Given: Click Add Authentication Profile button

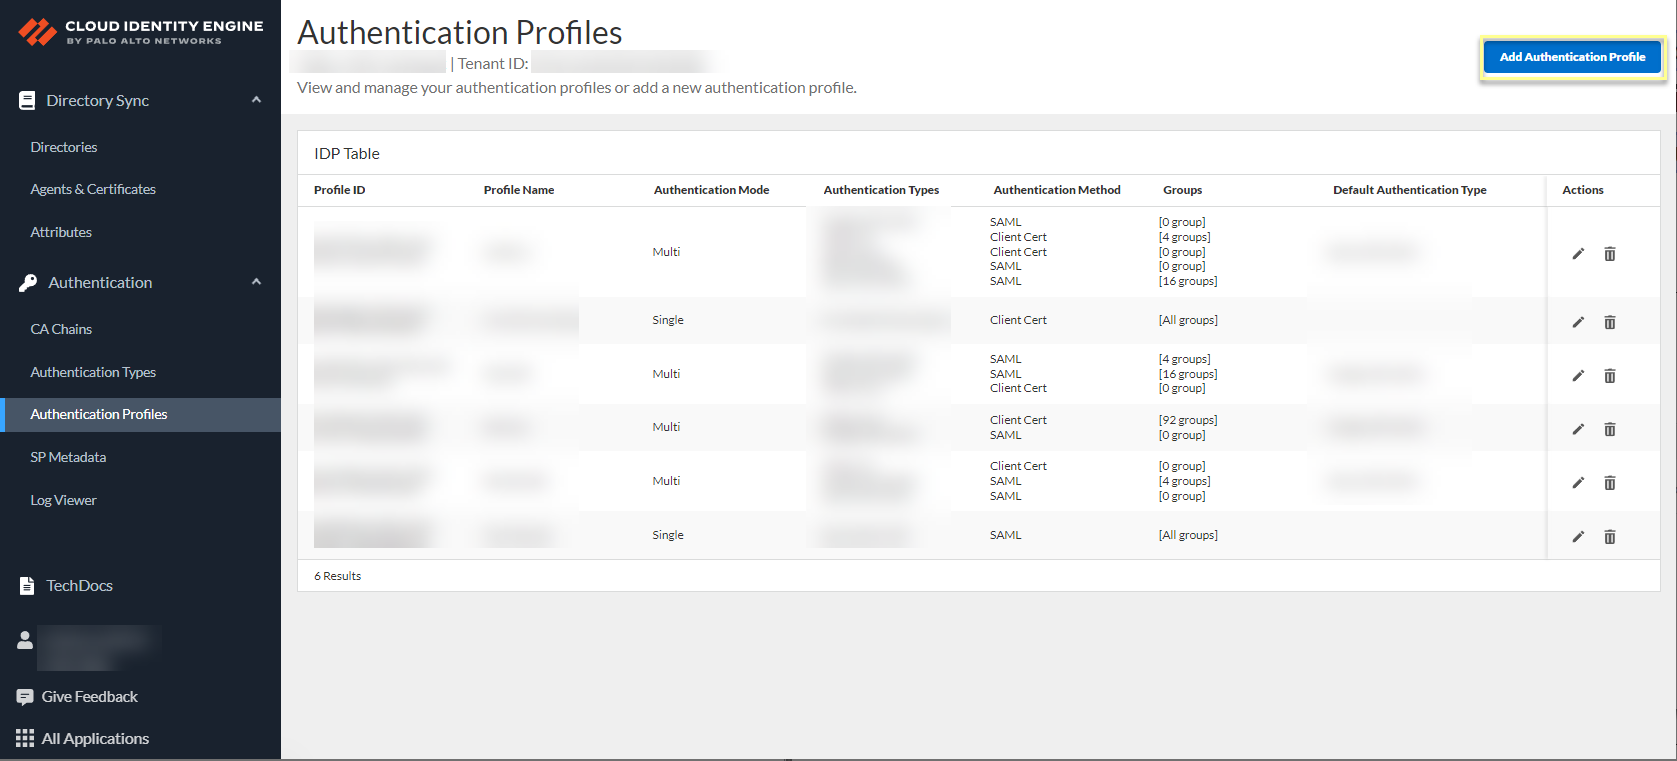Looking at the screenshot, I should (x=1572, y=57).
